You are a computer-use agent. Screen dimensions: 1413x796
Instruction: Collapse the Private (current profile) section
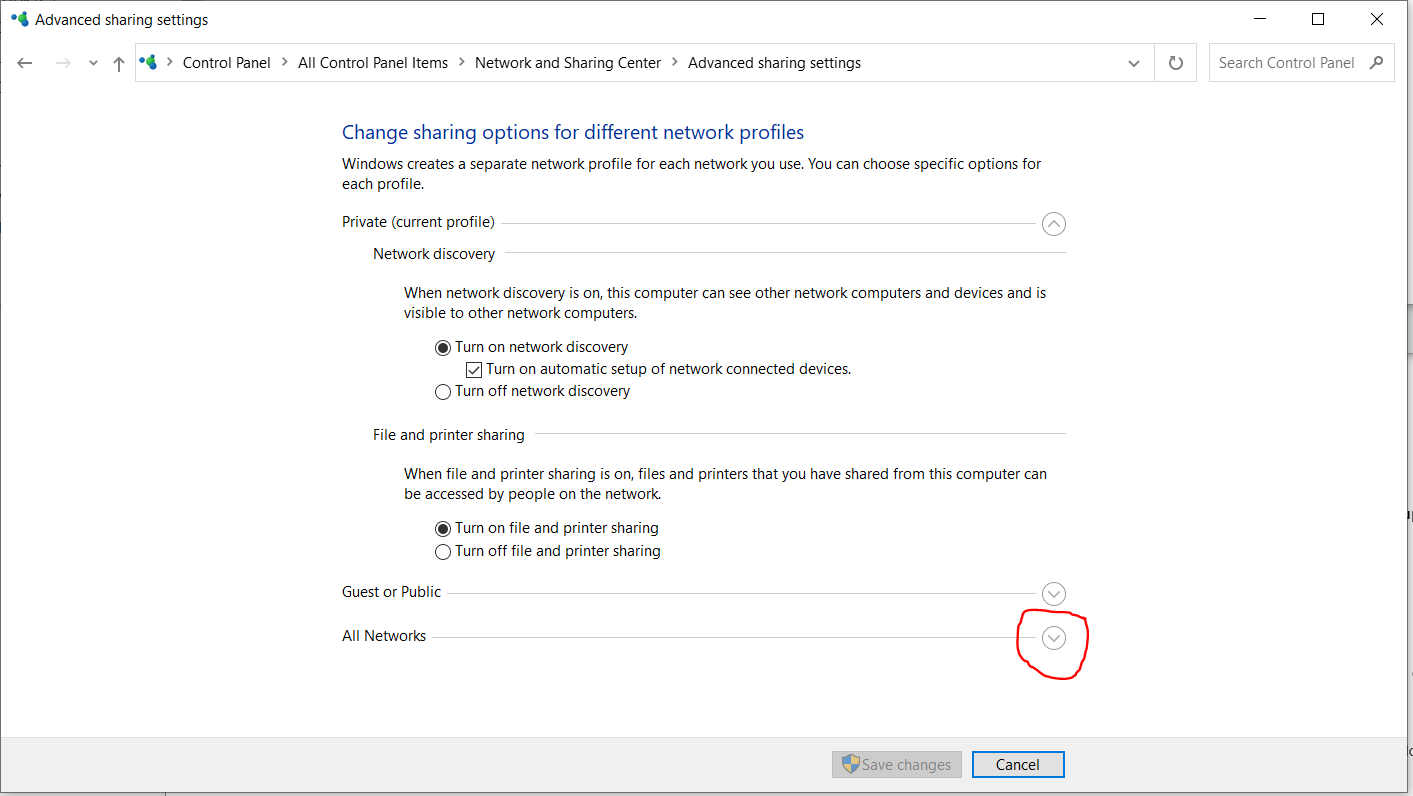(x=1054, y=224)
